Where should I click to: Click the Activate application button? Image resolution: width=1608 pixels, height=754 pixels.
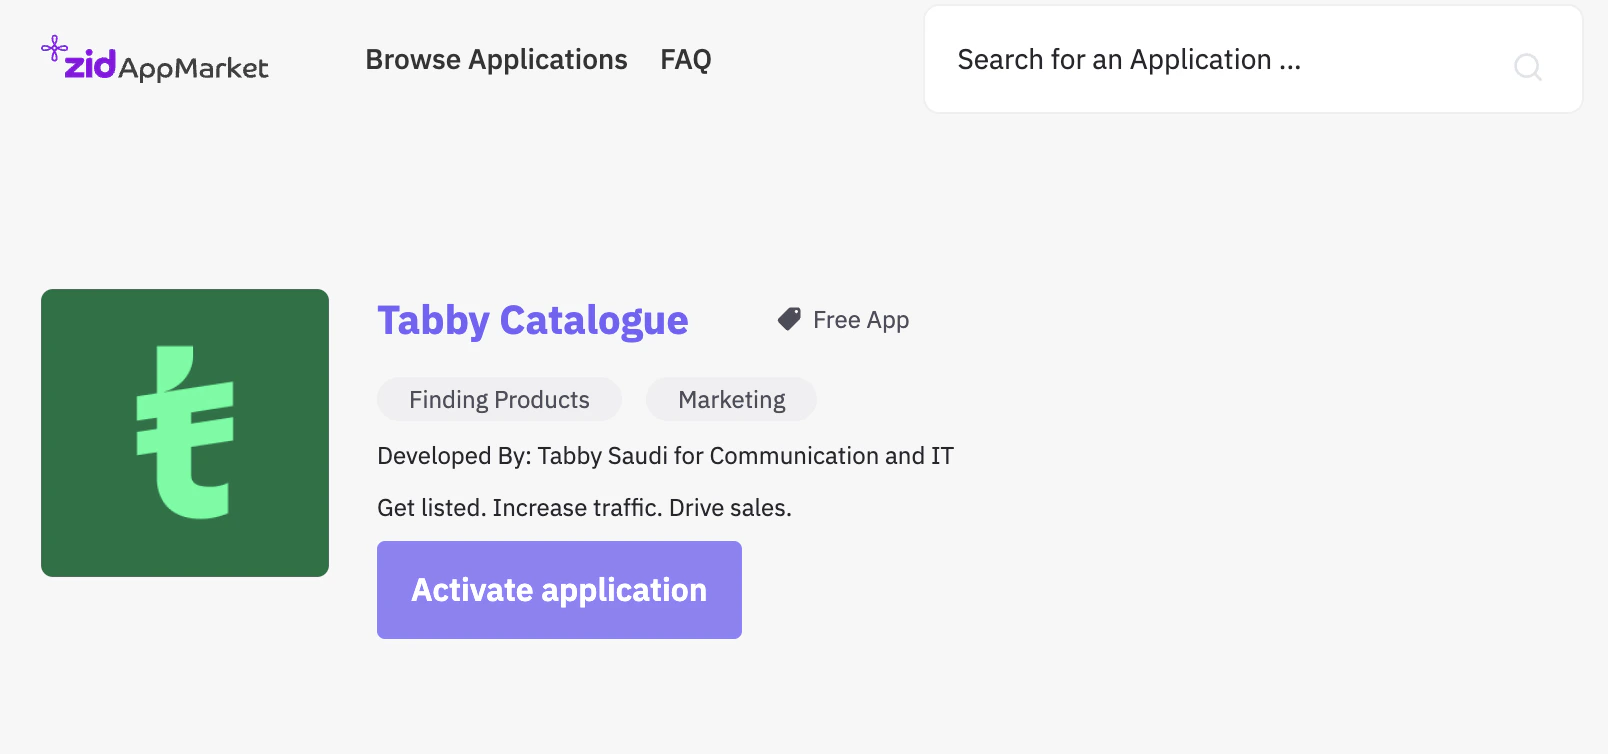click(559, 590)
